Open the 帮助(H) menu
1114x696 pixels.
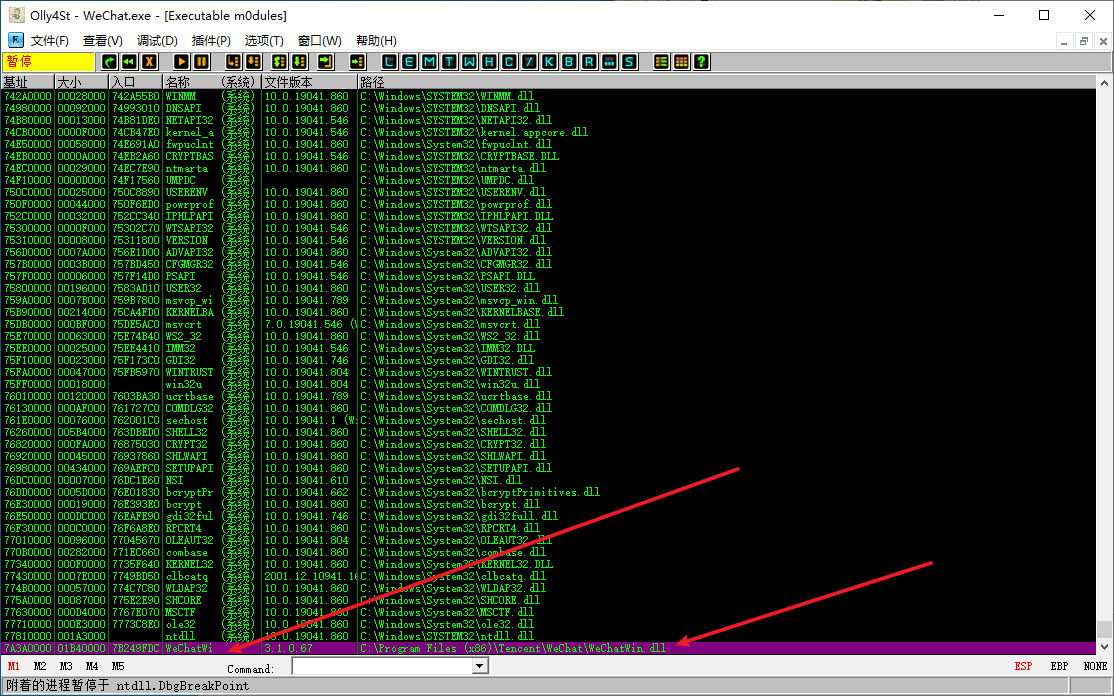377,40
